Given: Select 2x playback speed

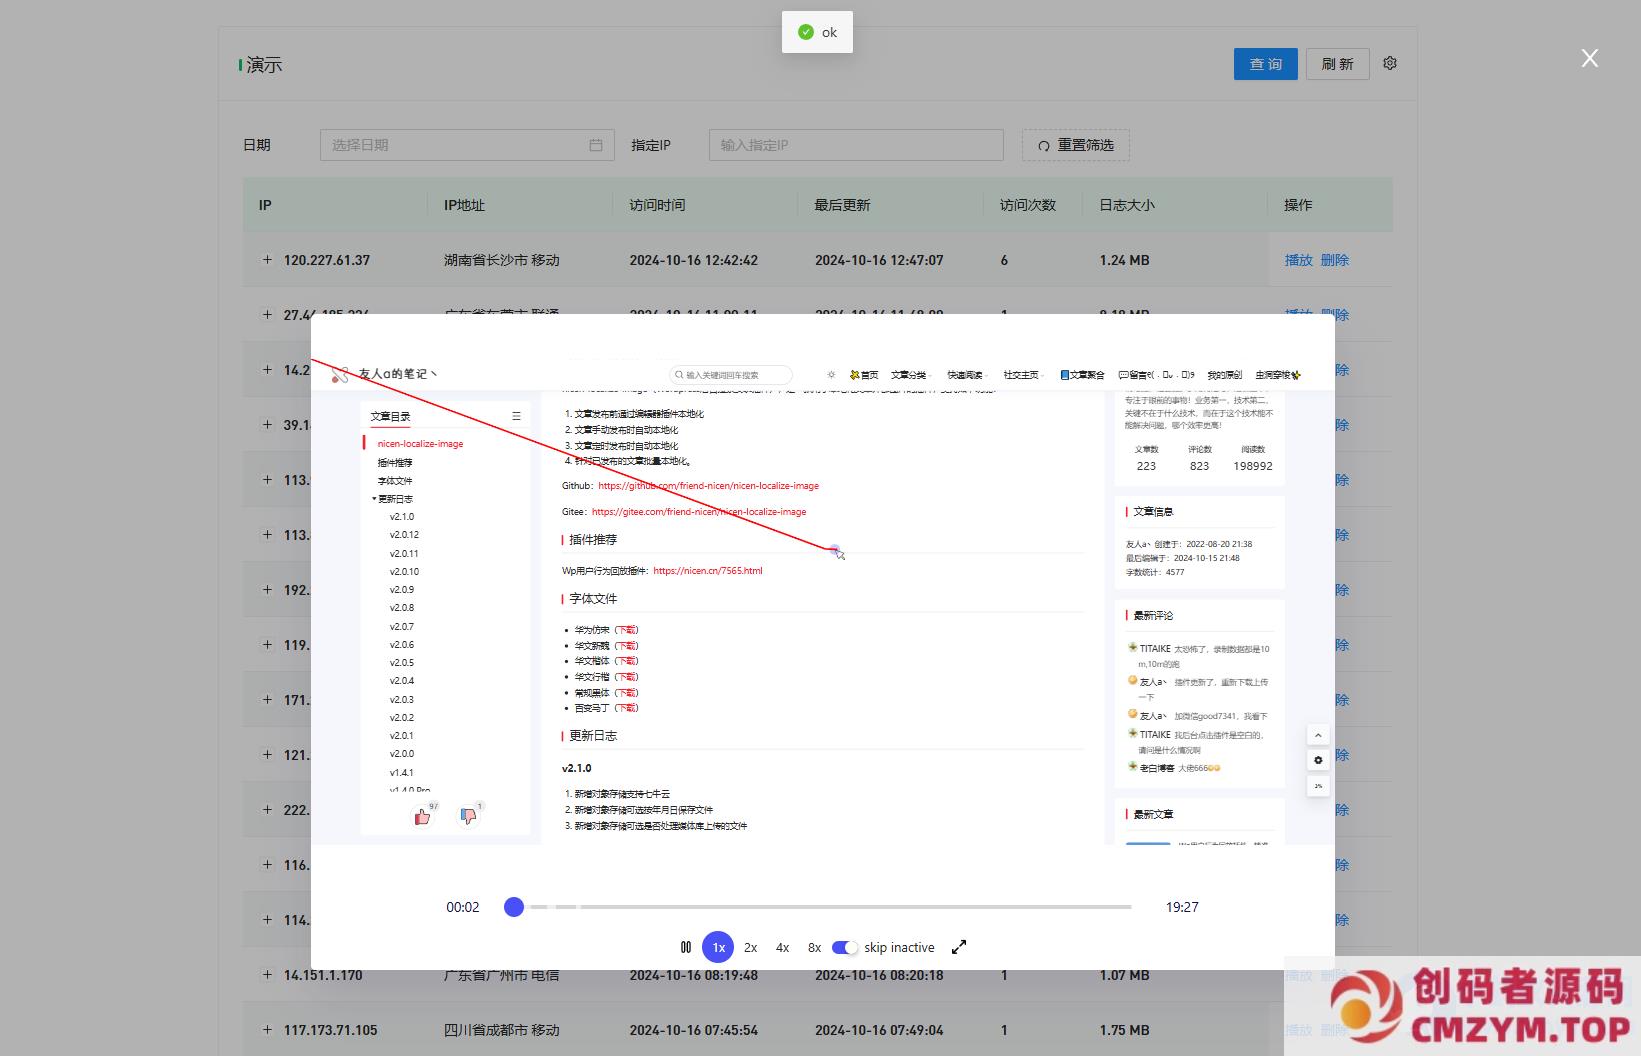Looking at the screenshot, I should click(x=750, y=947).
